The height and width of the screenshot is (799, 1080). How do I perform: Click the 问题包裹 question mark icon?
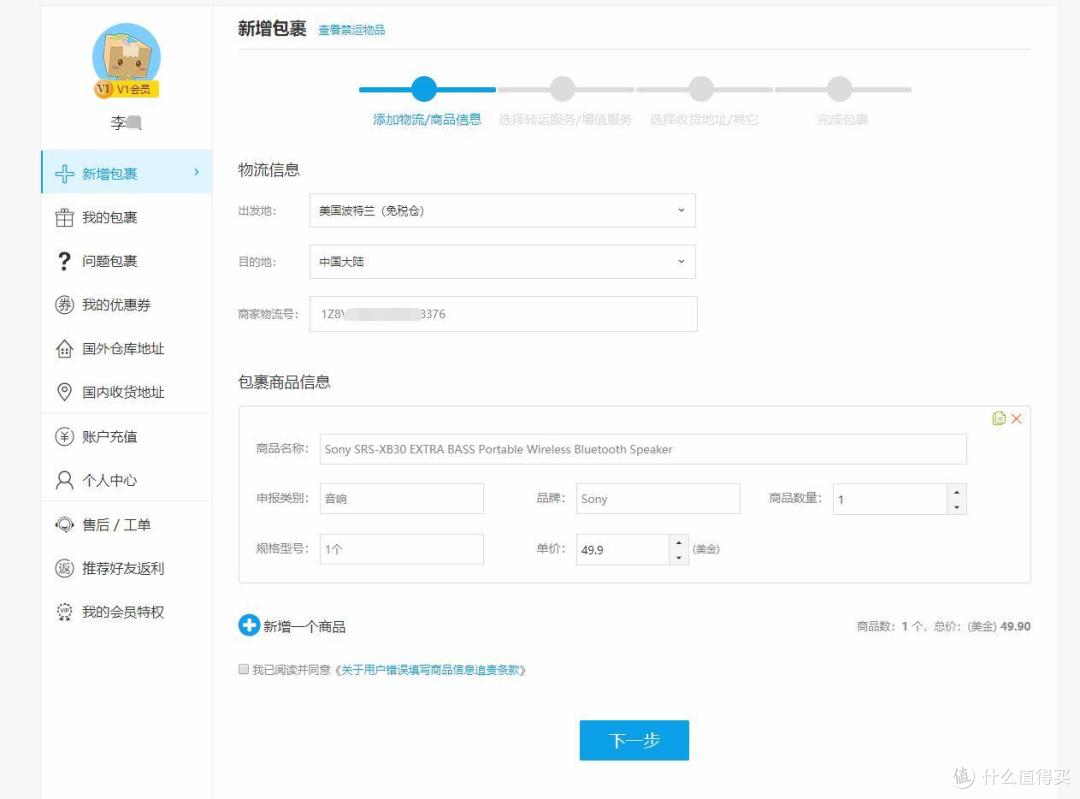pos(64,261)
